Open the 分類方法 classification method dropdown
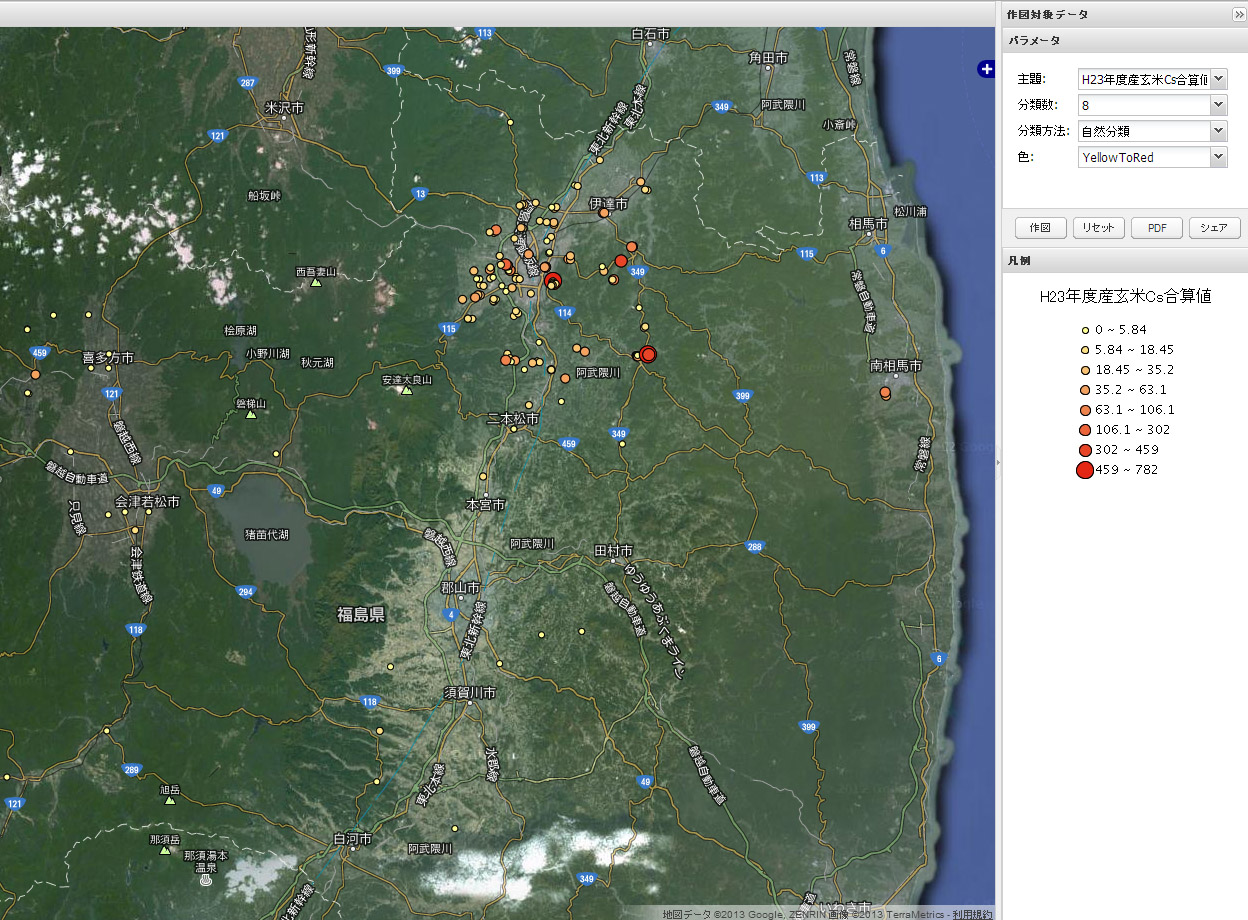The width and height of the screenshot is (1248, 920). (1218, 131)
